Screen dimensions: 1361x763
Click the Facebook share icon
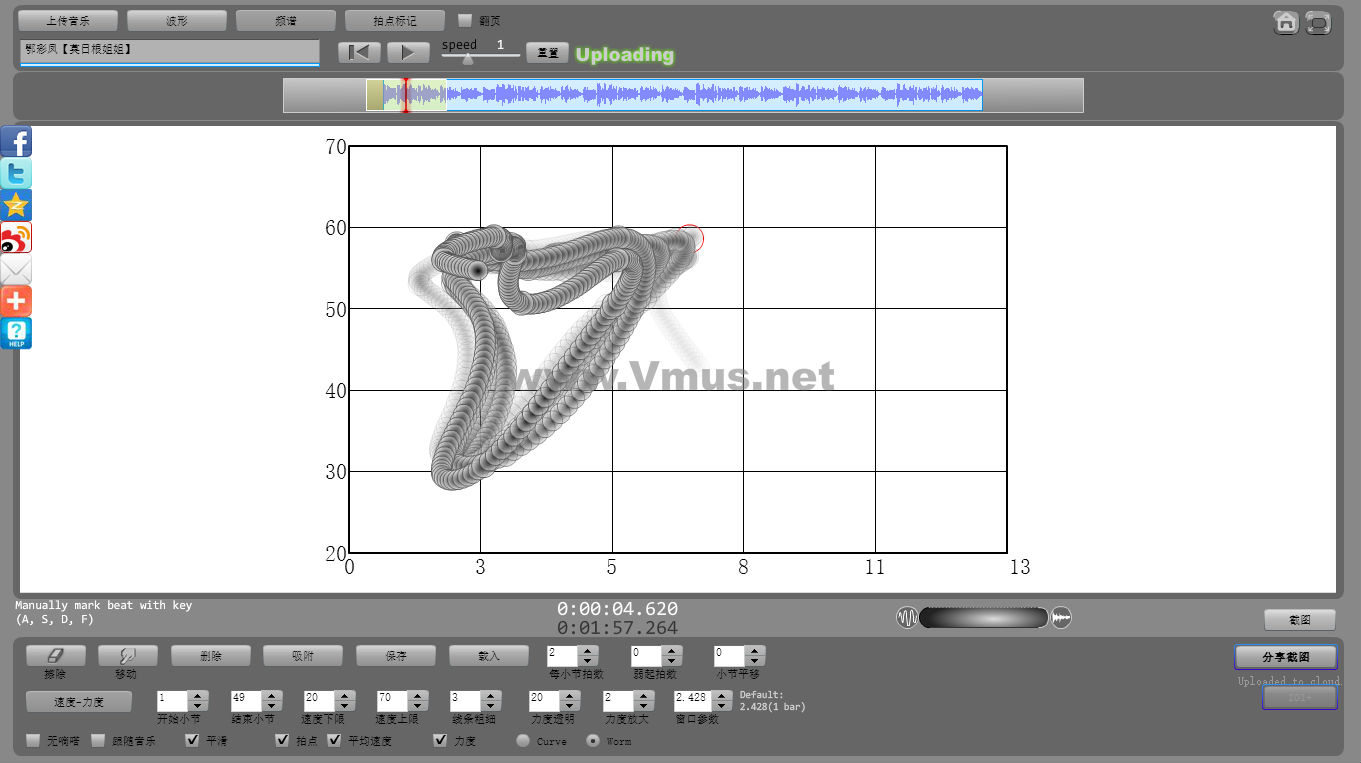pos(16,142)
